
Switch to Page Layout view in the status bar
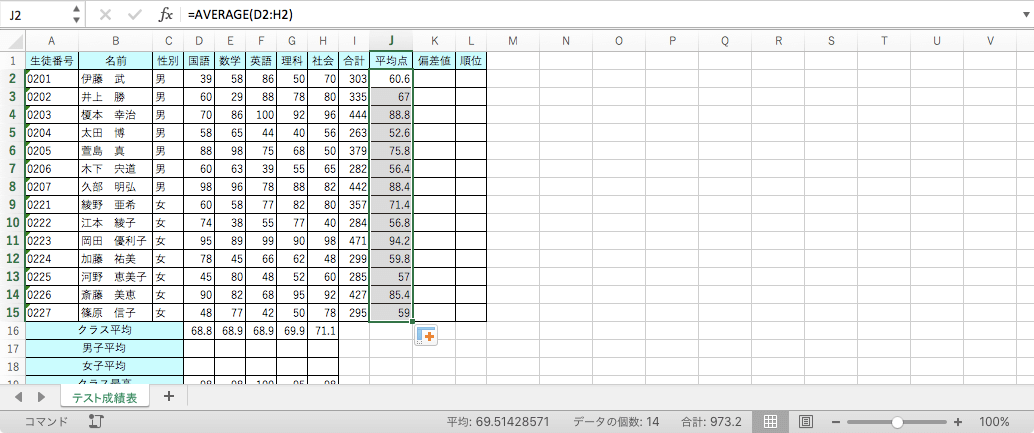point(805,421)
